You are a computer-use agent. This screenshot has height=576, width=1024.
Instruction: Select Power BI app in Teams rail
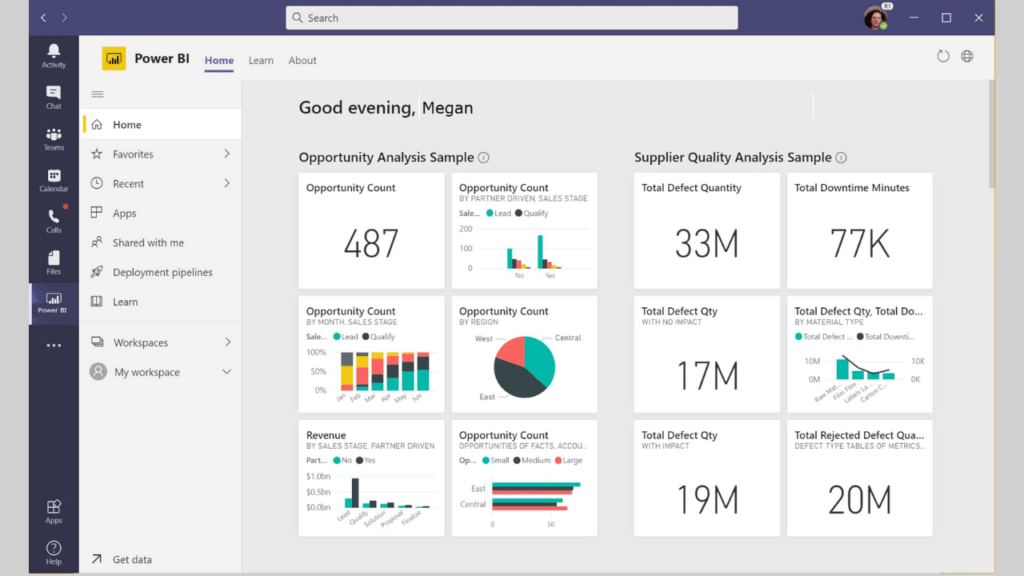(54, 303)
